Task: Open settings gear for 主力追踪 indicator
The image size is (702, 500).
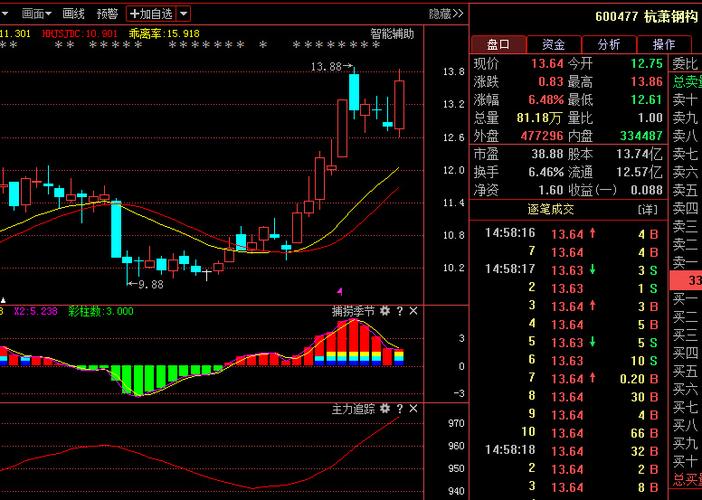Action: tap(385, 408)
